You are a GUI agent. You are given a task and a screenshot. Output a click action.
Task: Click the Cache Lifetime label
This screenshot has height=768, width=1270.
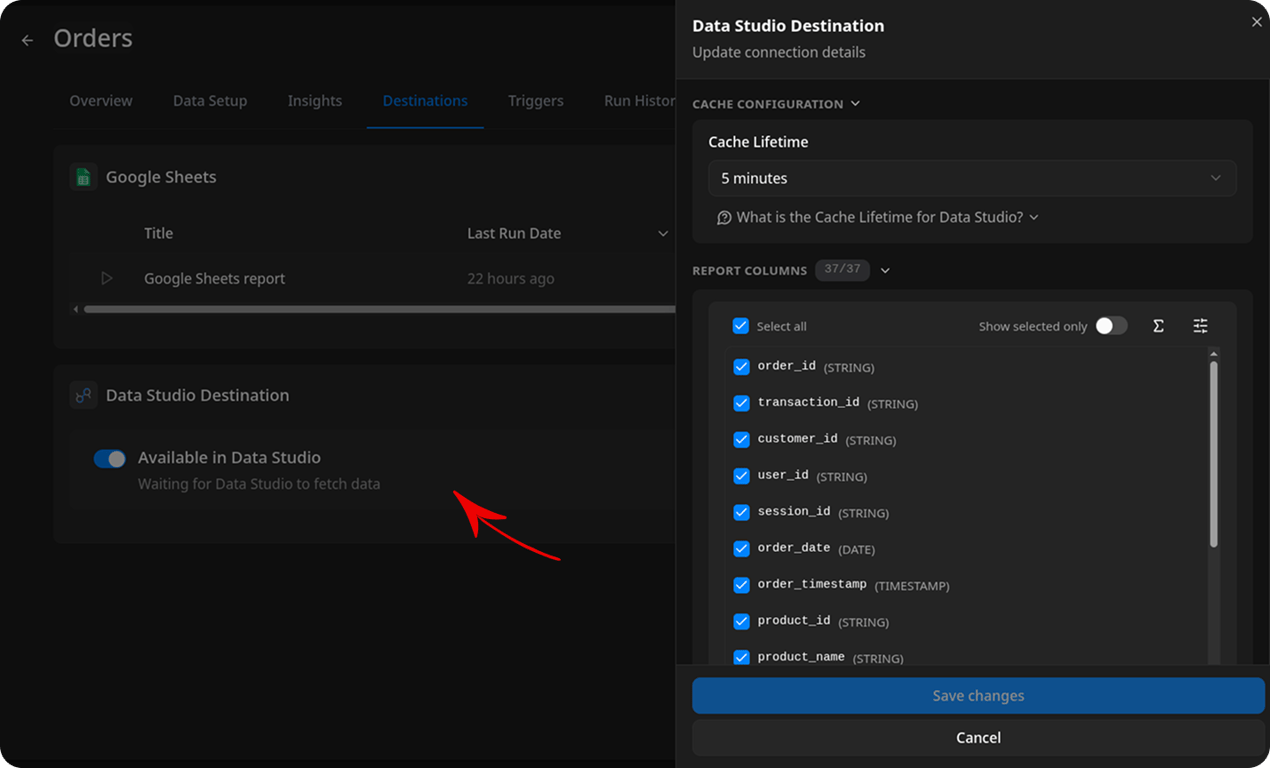(758, 142)
